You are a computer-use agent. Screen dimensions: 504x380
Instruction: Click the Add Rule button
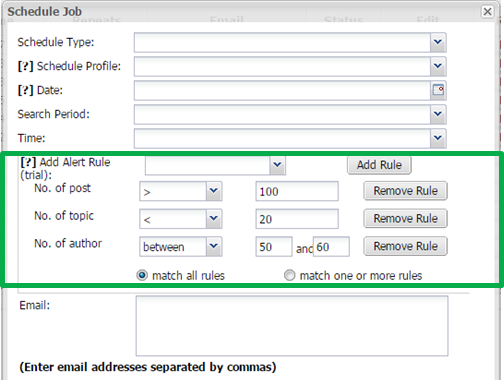click(x=379, y=165)
